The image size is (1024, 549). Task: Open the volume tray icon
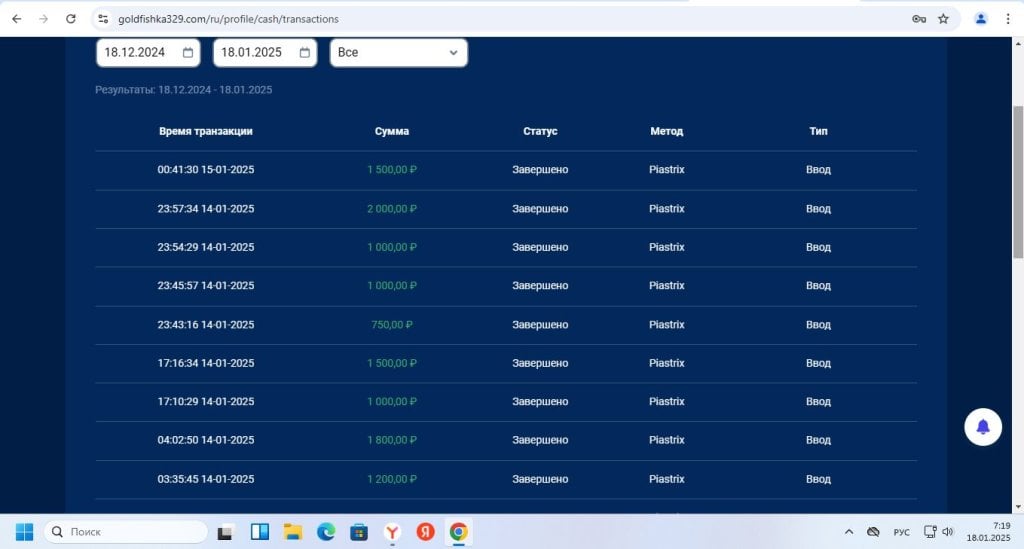pyautogui.click(x=948, y=532)
